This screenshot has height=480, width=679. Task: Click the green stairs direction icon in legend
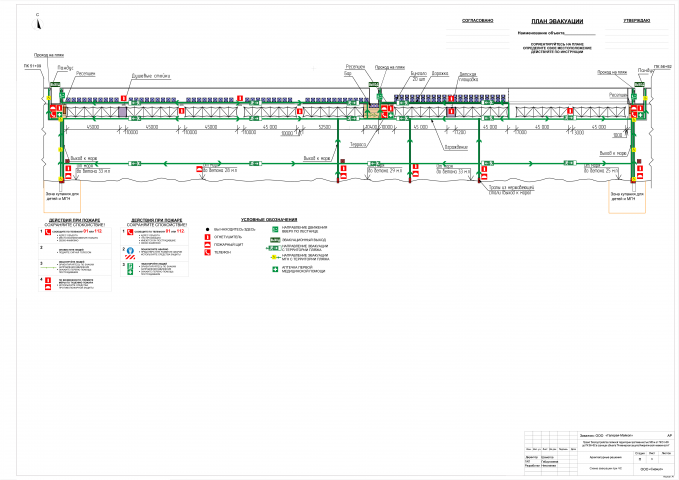coord(275,229)
